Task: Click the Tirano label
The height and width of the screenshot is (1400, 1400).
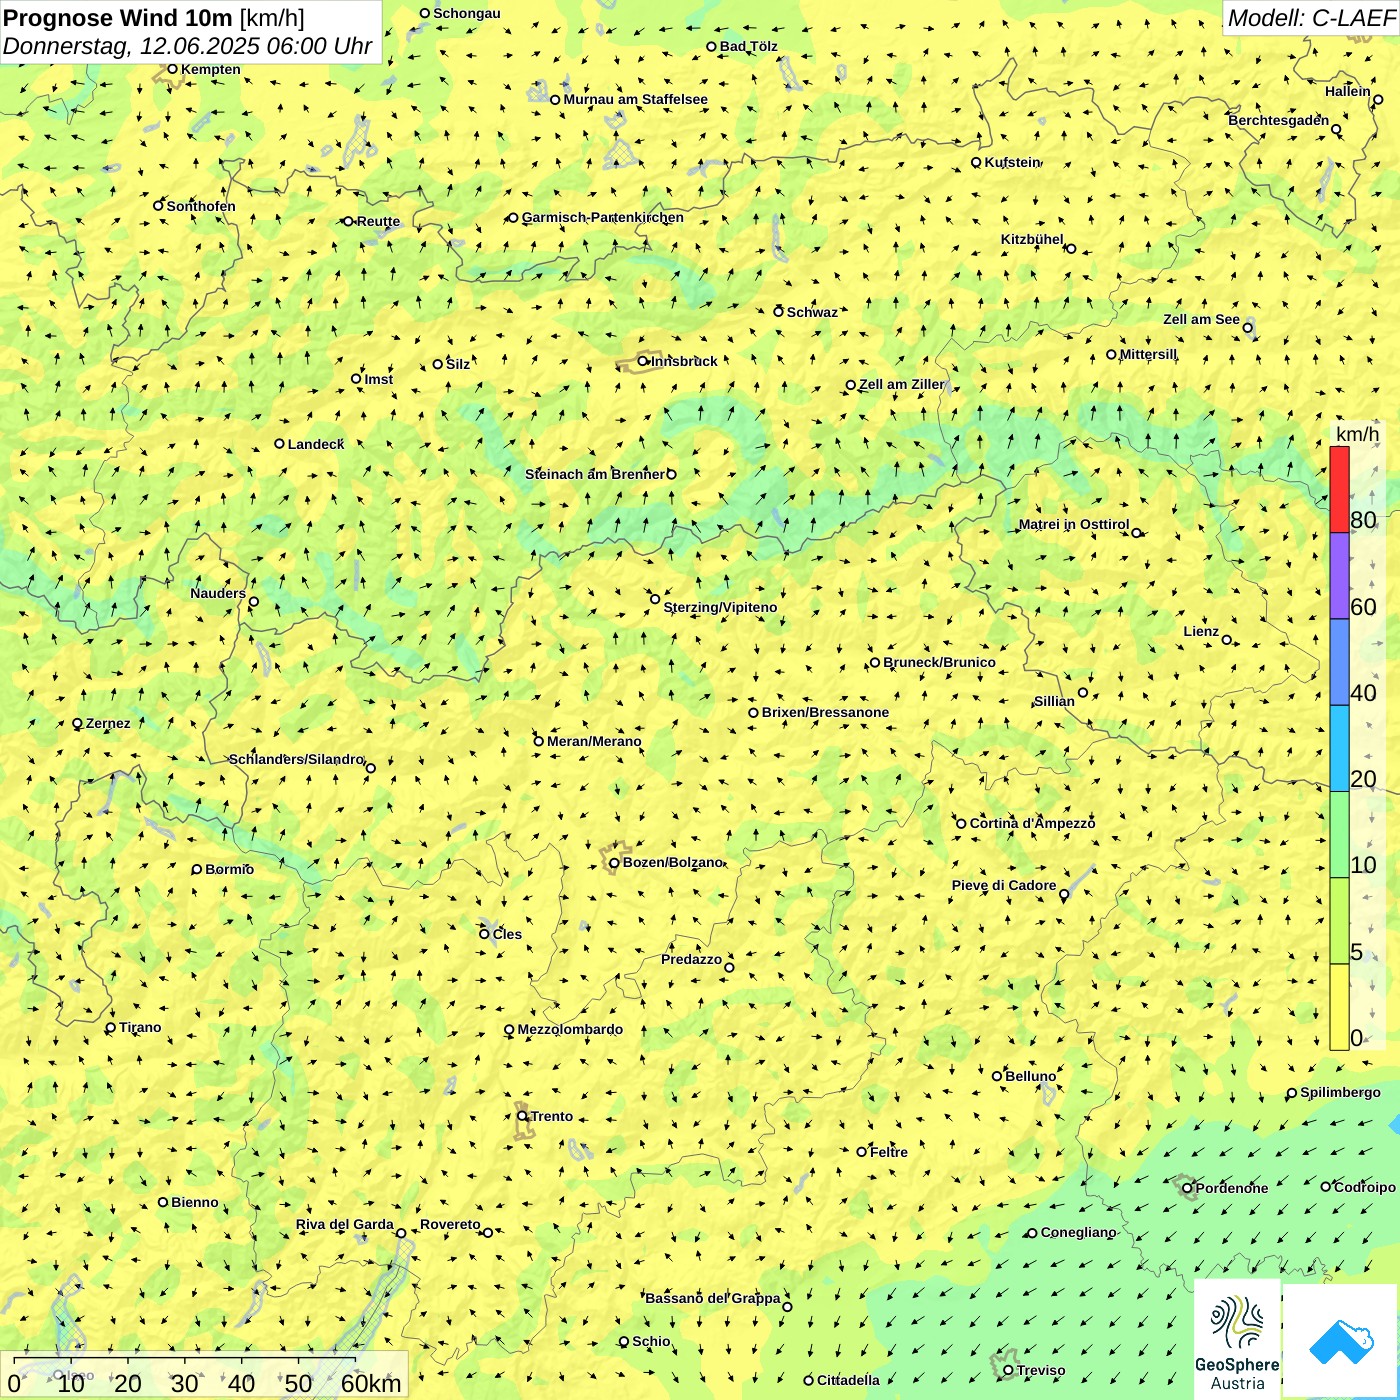Action: [x=140, y=1027]
